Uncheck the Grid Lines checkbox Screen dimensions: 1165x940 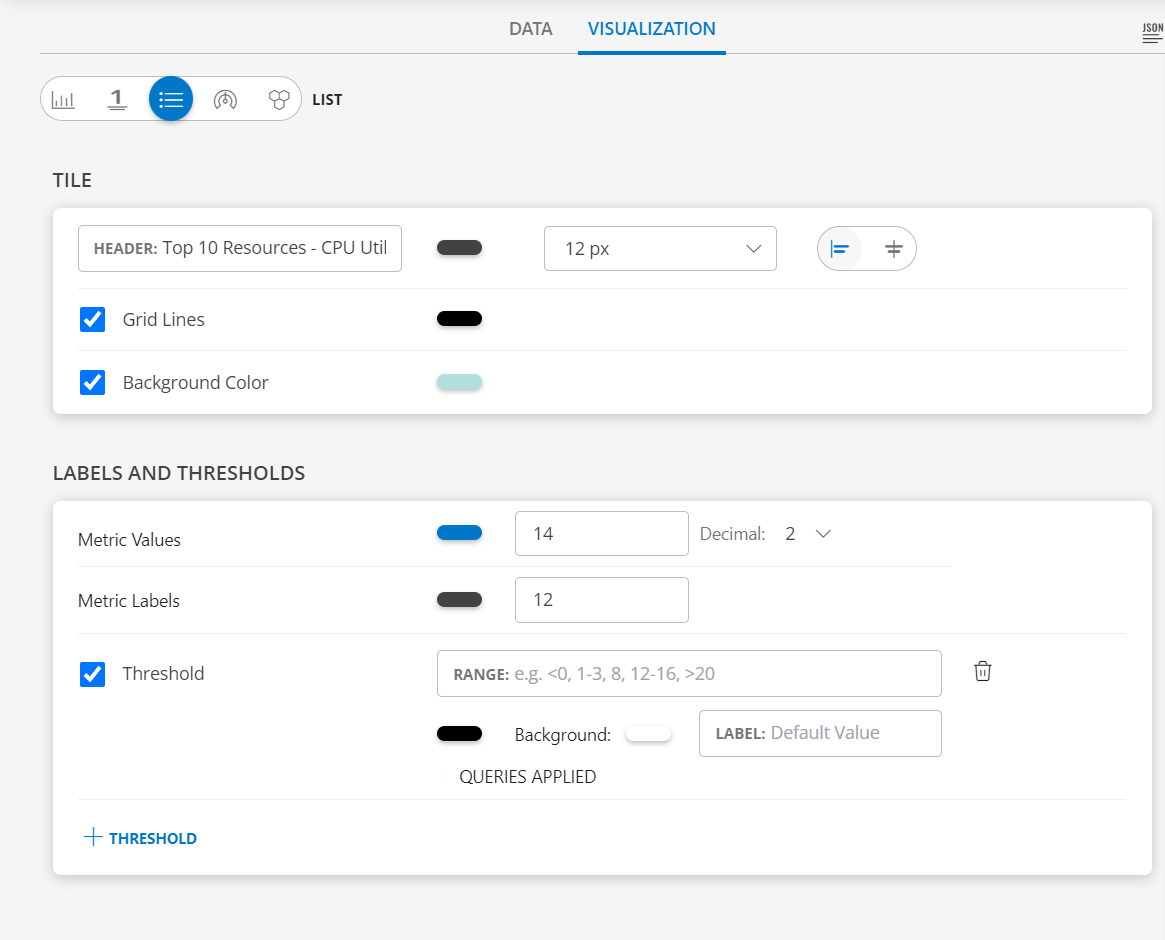pyautogui.click(x=92, y=319)
